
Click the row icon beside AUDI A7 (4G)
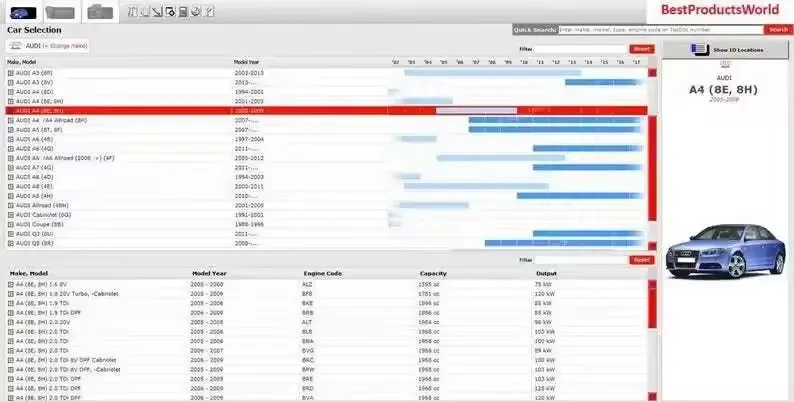click(x=11, y=168)
